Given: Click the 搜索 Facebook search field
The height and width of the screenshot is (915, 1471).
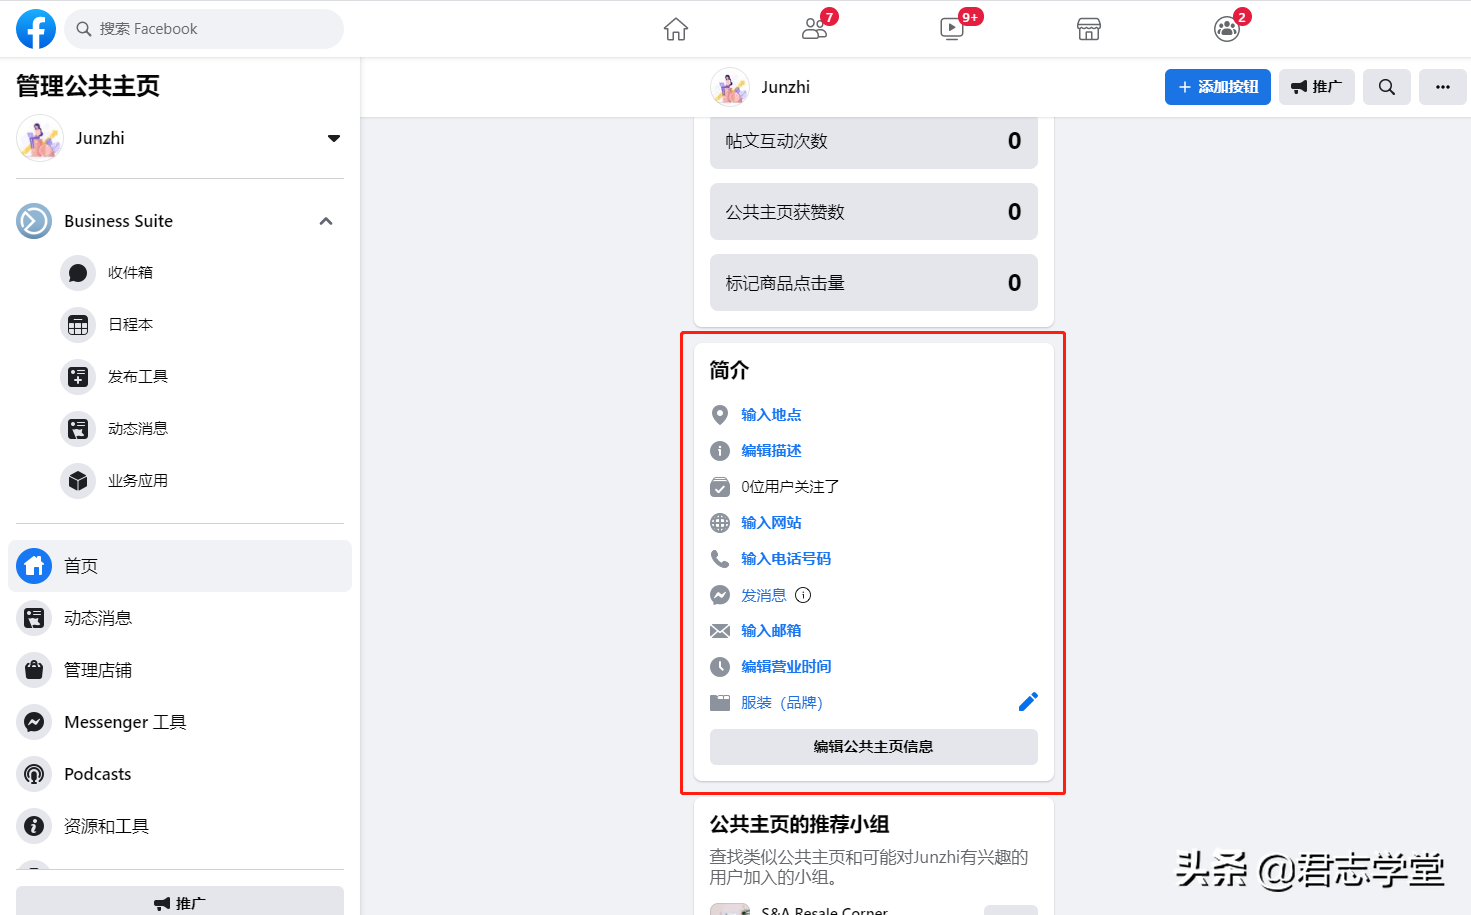Looking at the screenshot, I should (x=204, y=29).
